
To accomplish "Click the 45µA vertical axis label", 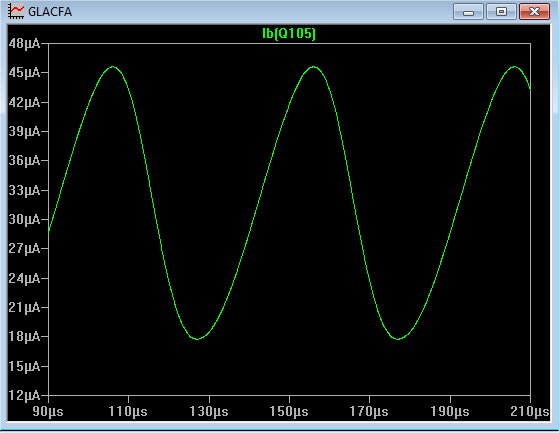I will click(24, 73).
